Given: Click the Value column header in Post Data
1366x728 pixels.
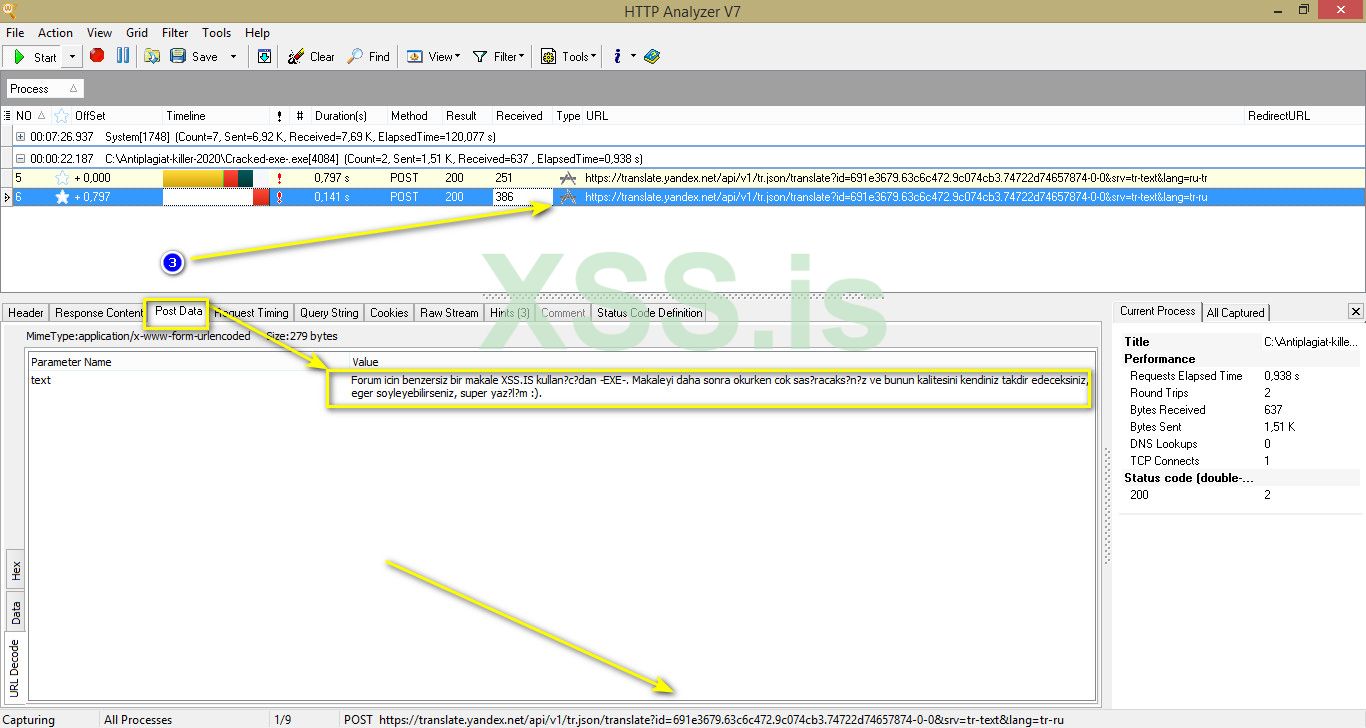Looking at the screenshot, I should click(x=722, y=362).
